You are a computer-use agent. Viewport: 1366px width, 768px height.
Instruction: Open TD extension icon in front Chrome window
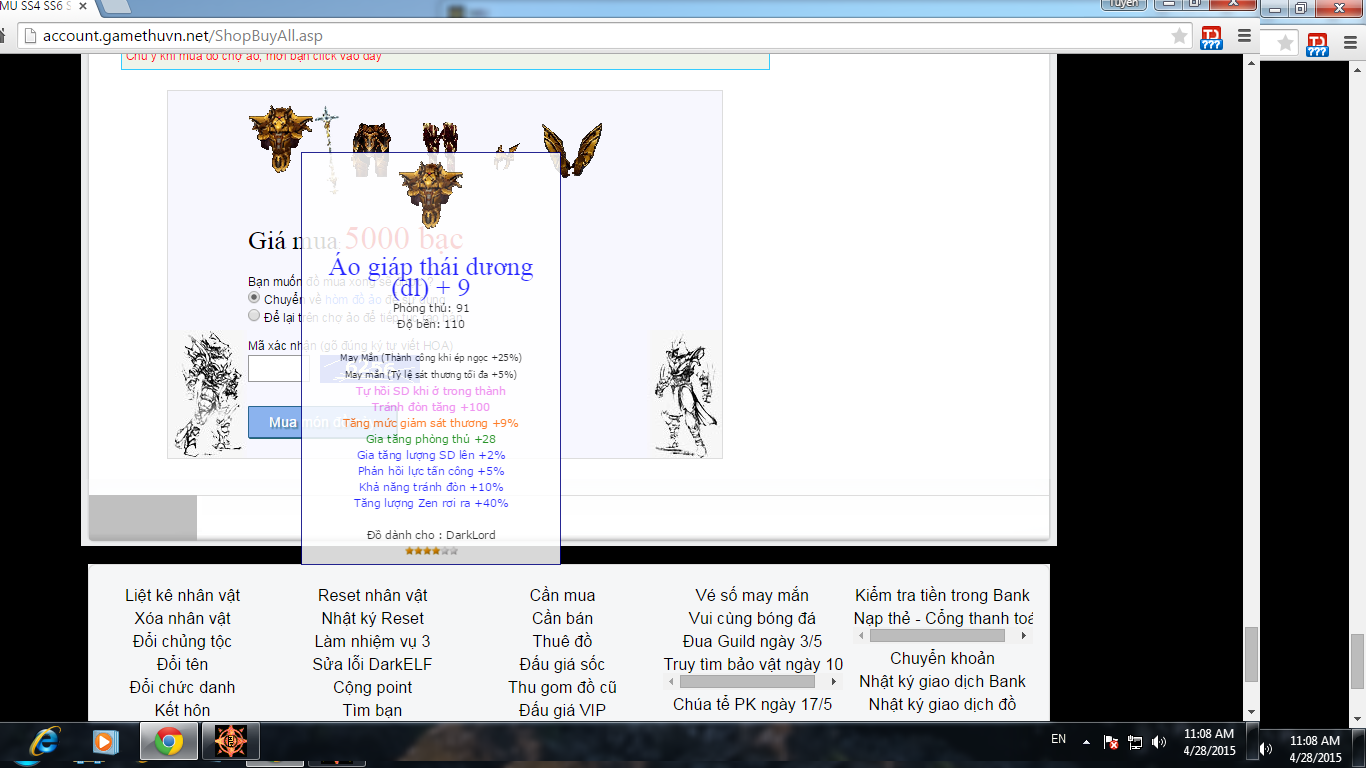point(1211,37)
